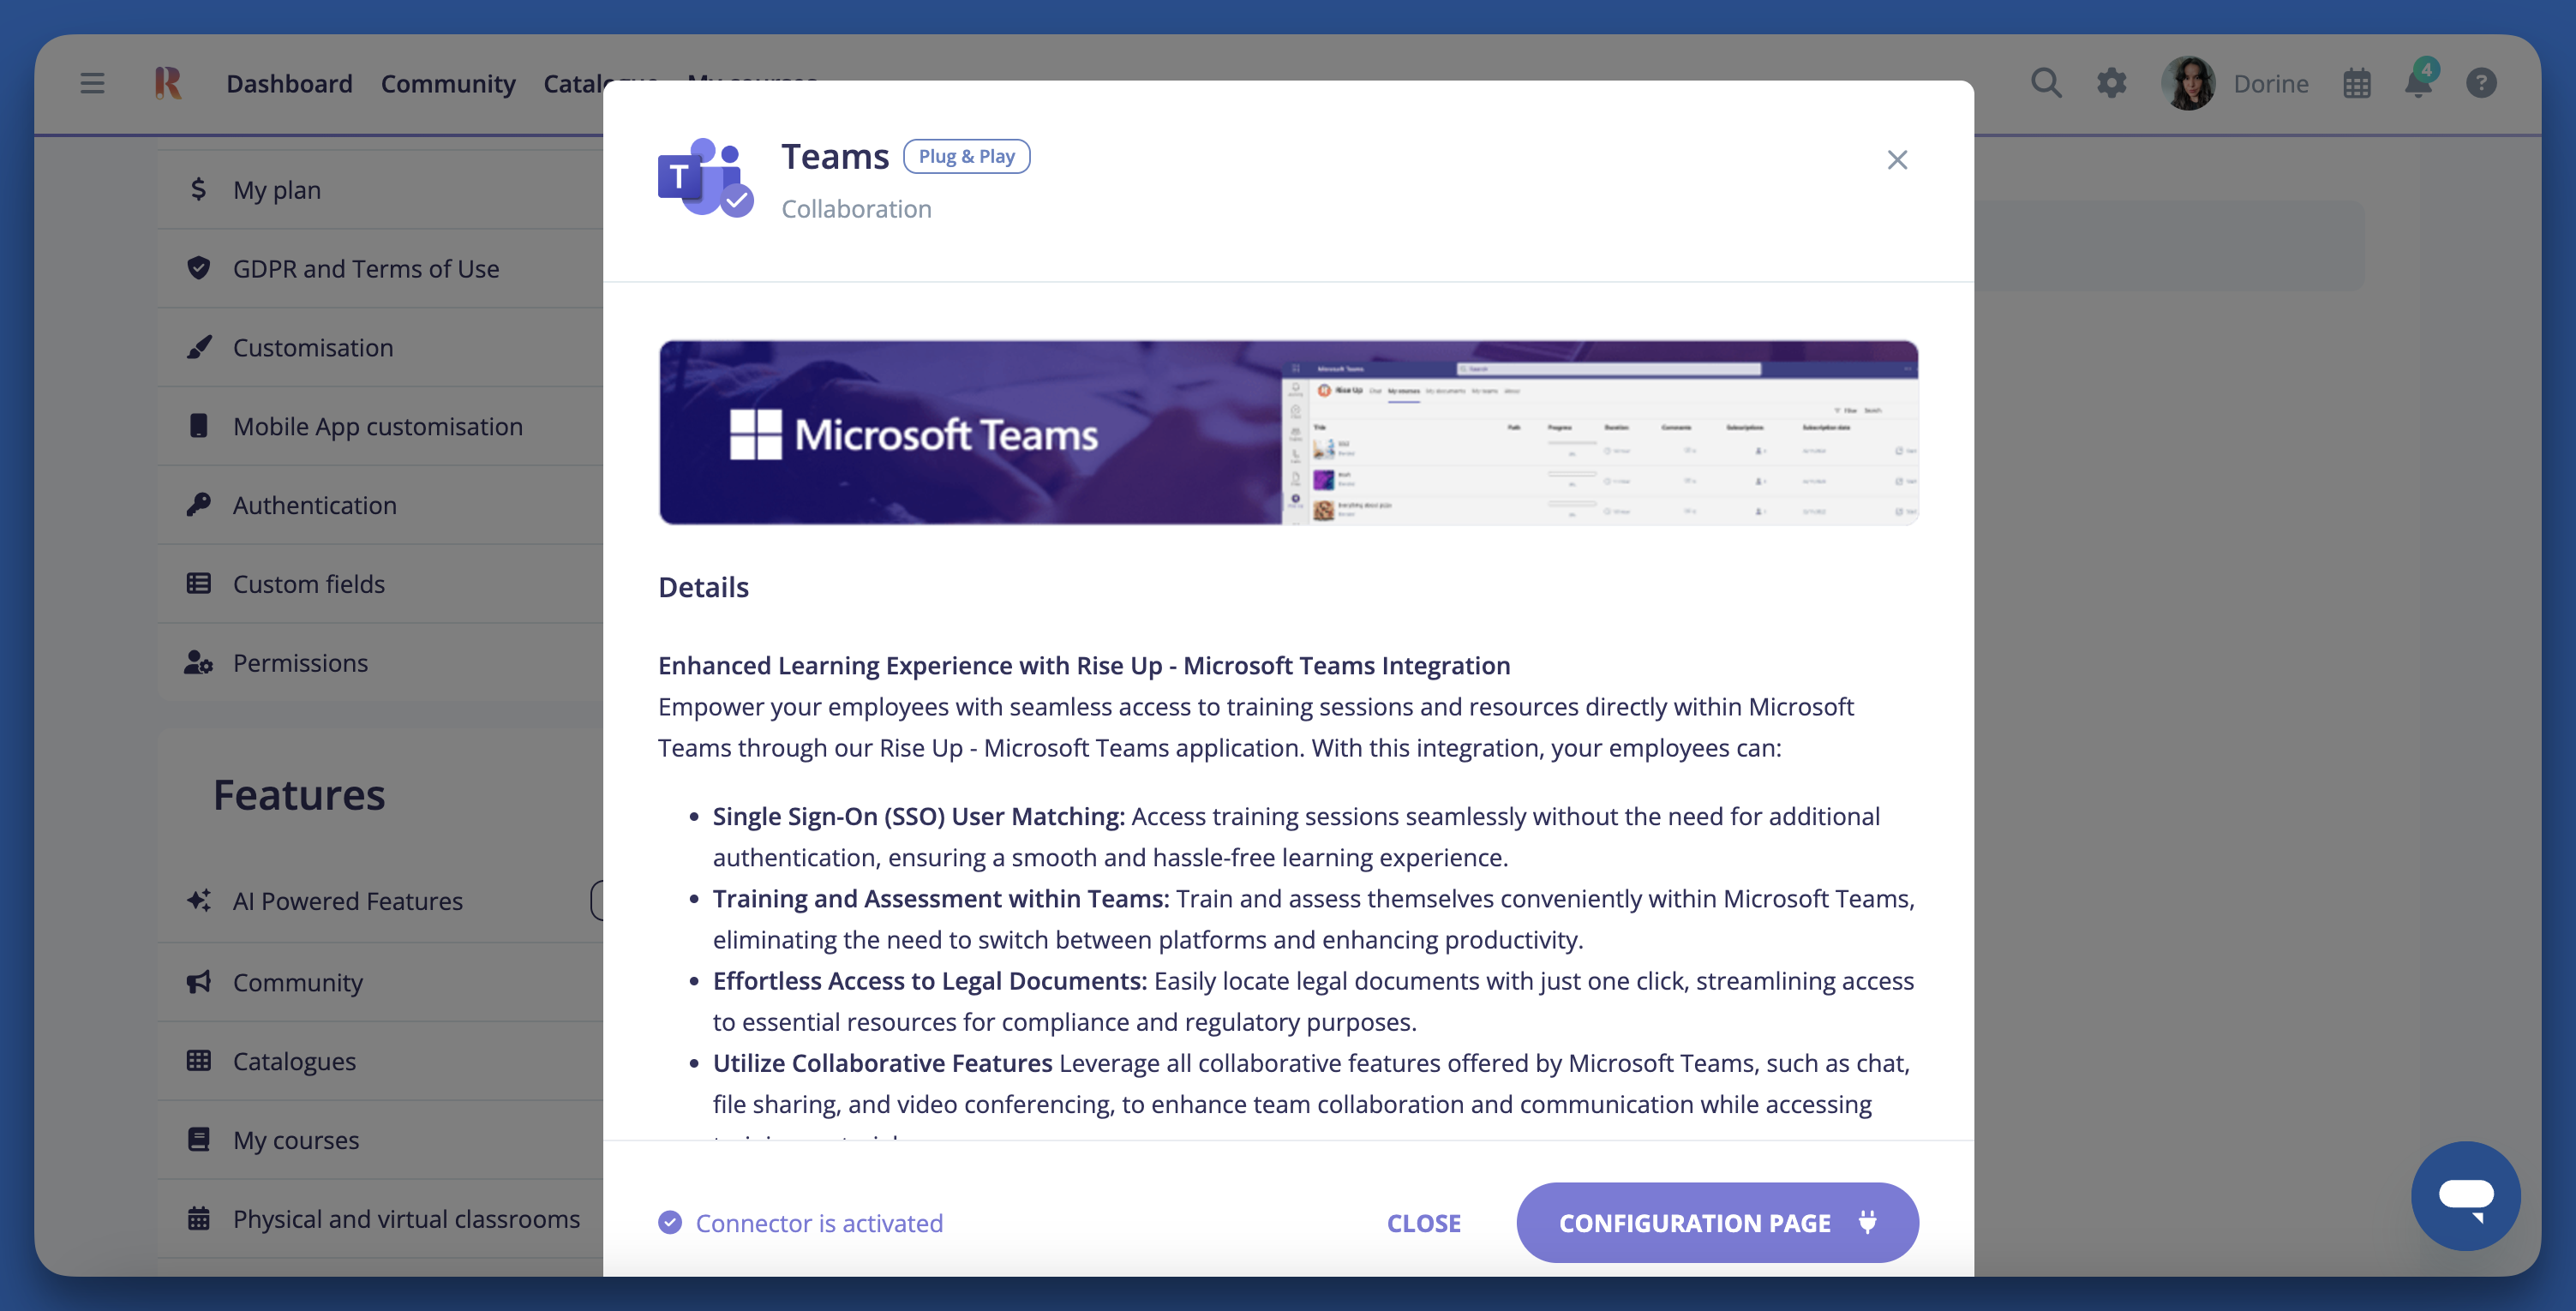This screenshot has width=2576, height=1311.
Task: Click the Microsoft Teams banner image
Action: (1288, 432)
